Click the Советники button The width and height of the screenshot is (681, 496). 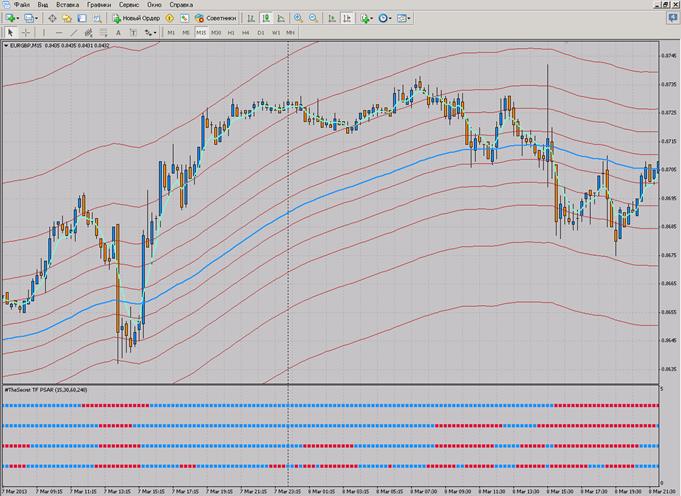[215, 18]
